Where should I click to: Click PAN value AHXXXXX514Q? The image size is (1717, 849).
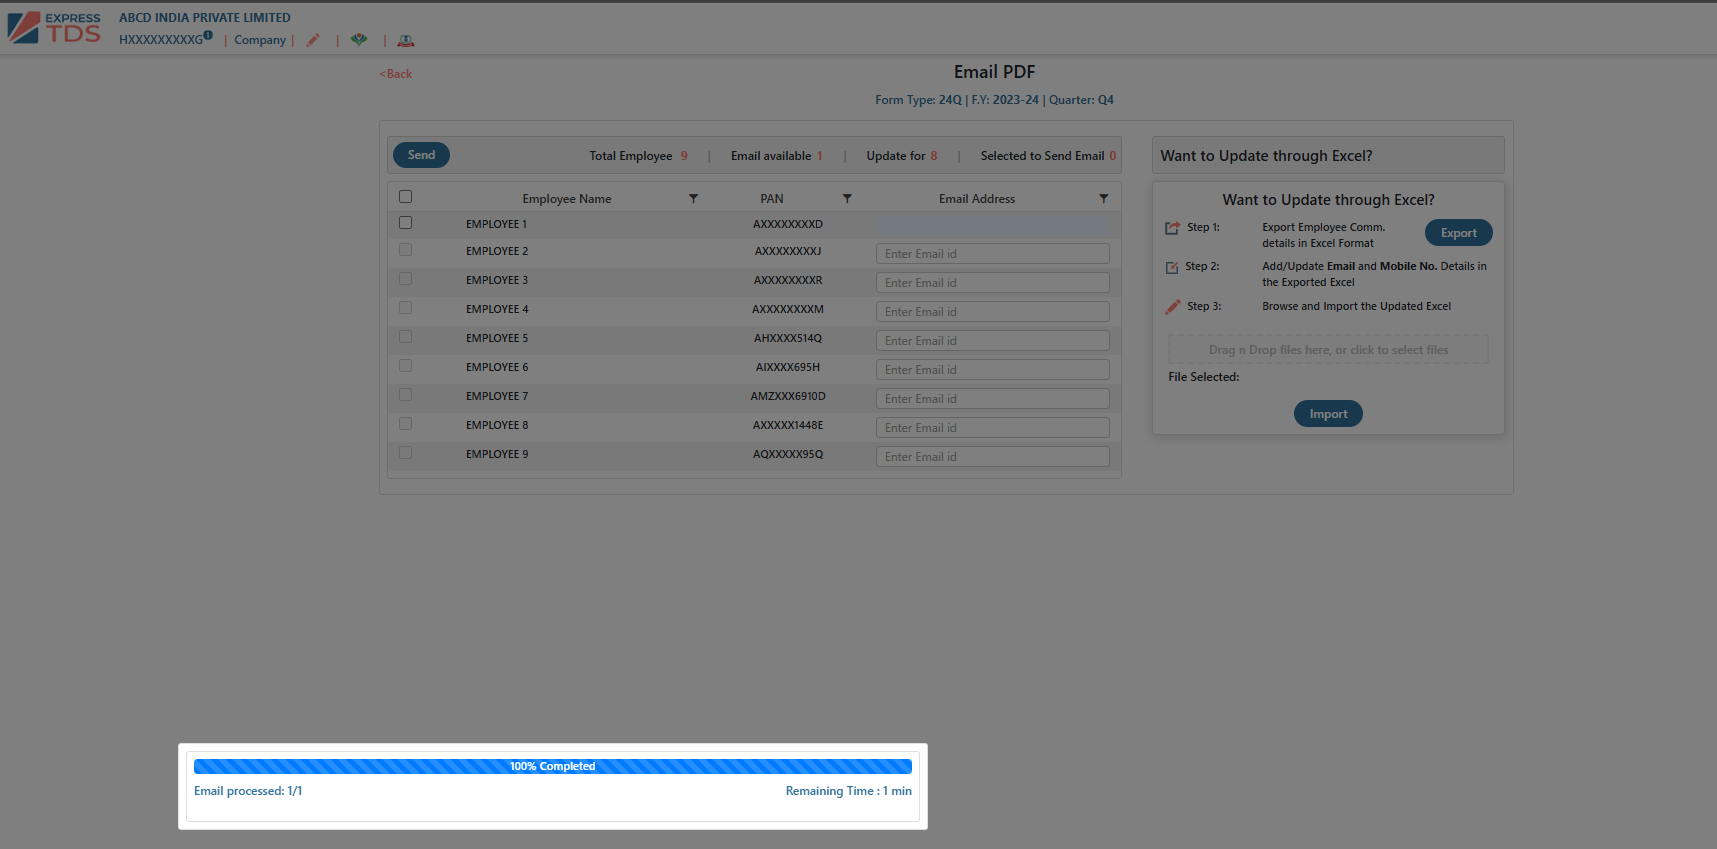coord(788,338)
